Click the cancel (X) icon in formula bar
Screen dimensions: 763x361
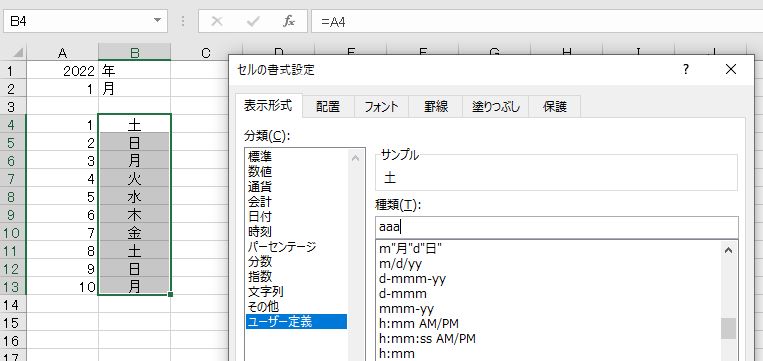[x=217, y=21]
